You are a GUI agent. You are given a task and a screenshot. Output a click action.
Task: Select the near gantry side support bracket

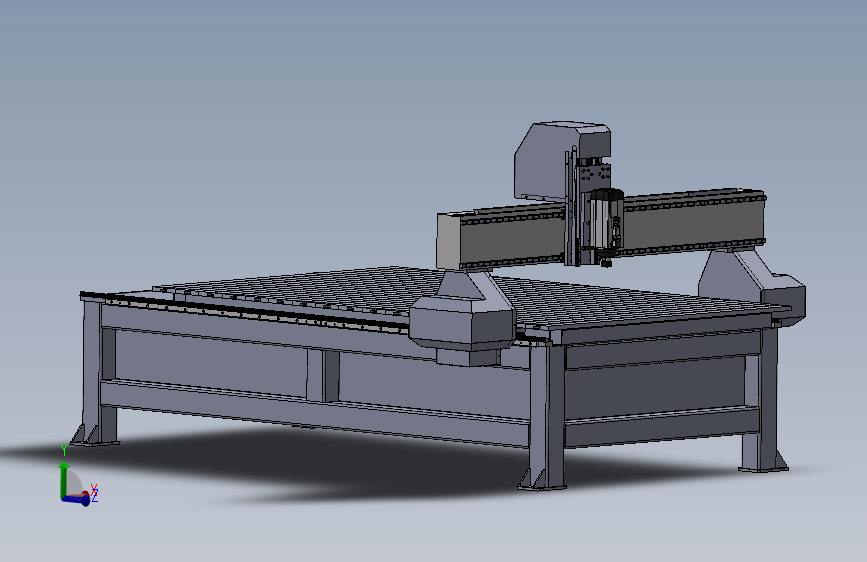coord(463,318)
